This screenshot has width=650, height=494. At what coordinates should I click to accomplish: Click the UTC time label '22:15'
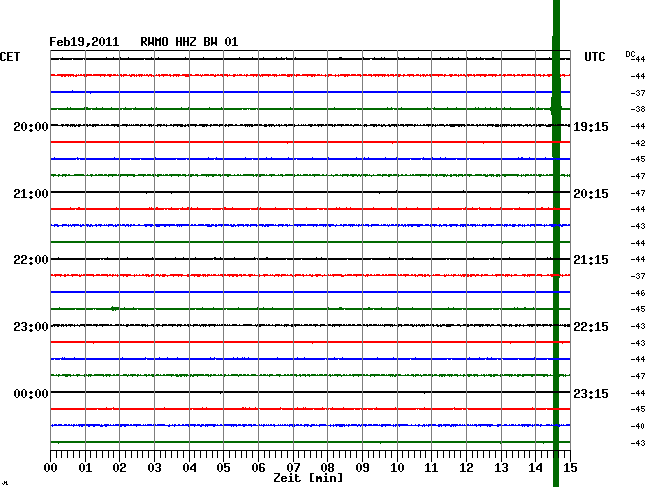coord(591,327)
